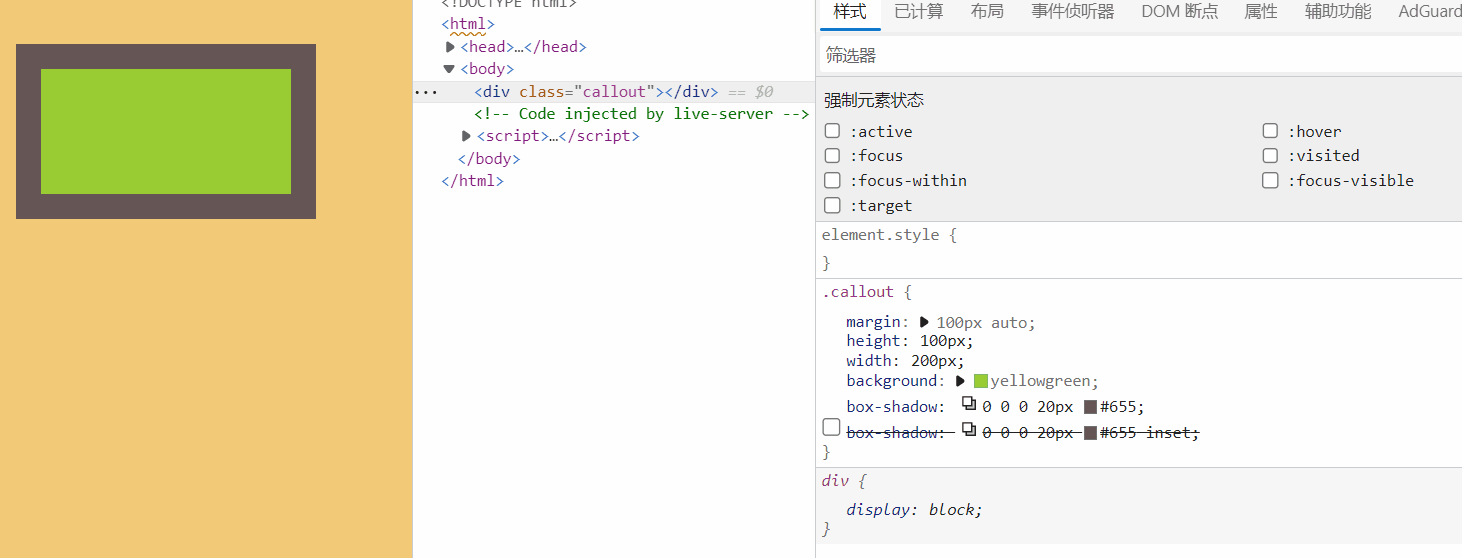The height and width of the screenshot is (558, 1462).
Task: Click the display: block declaration
Action: coord(914,509)
